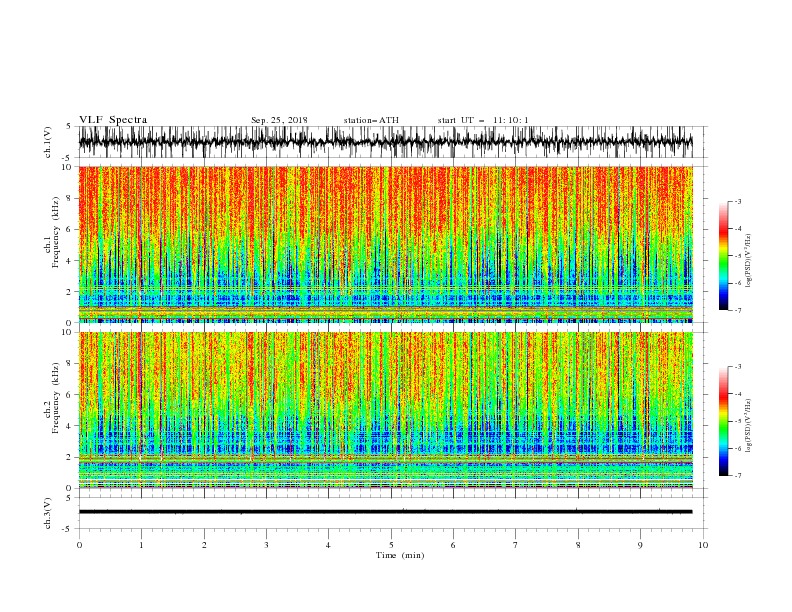
Task: Click the 'VLF Spectra' title text
Action: (x=113, y=120)
